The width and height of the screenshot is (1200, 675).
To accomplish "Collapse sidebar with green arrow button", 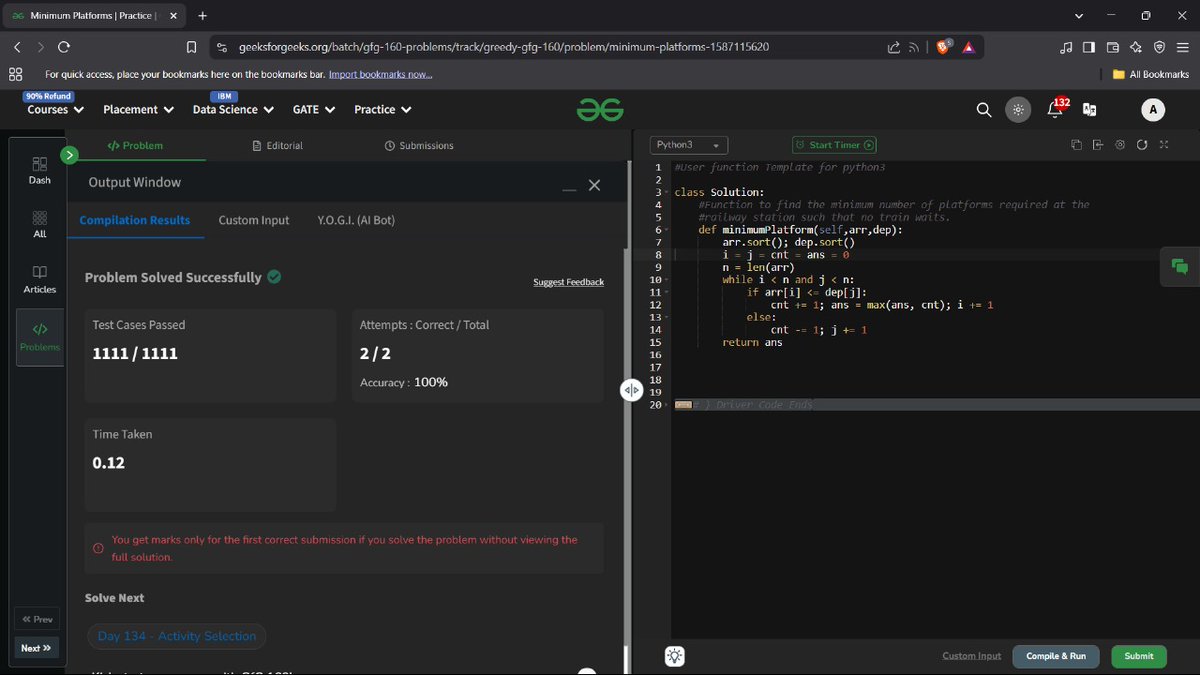I will (69, 155).
